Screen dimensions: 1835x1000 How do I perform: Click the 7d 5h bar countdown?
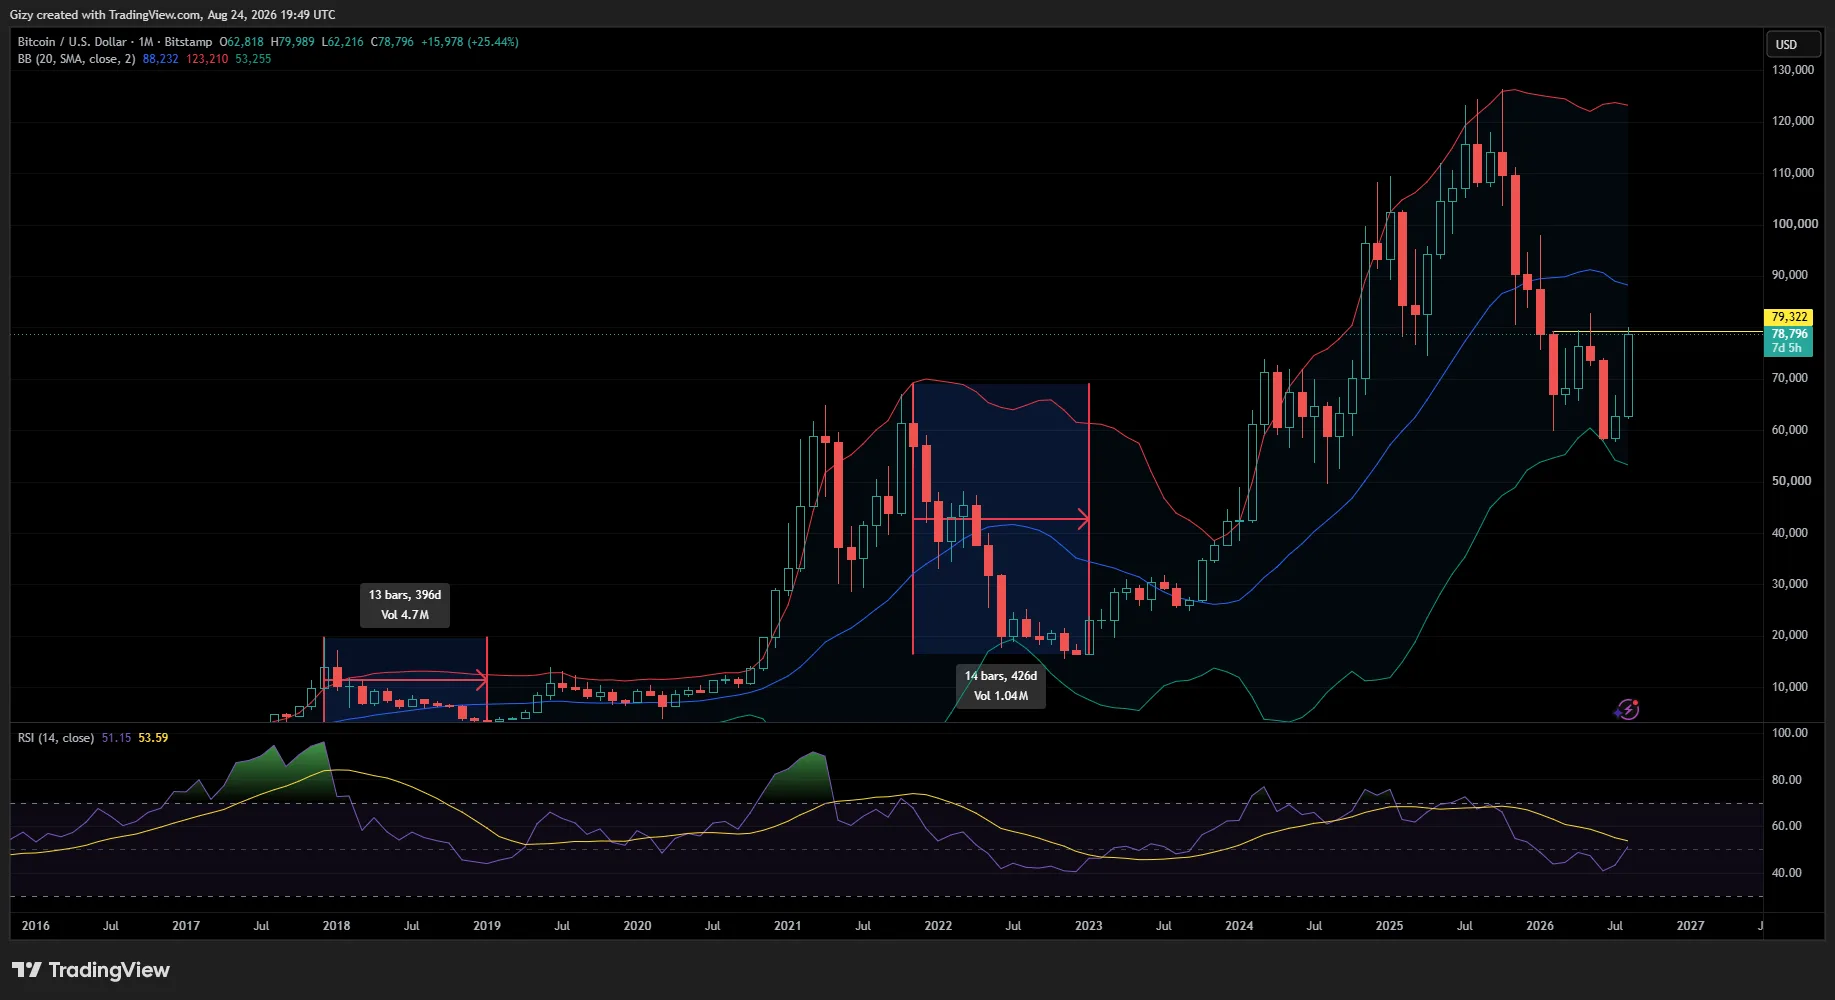1787,348
